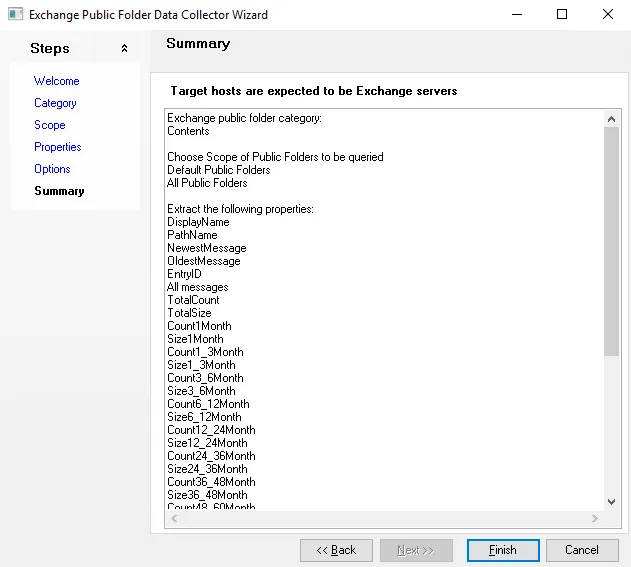Select the 'TotalCount' line
Screen dimensions: 631x567
[x=193, y=300]
